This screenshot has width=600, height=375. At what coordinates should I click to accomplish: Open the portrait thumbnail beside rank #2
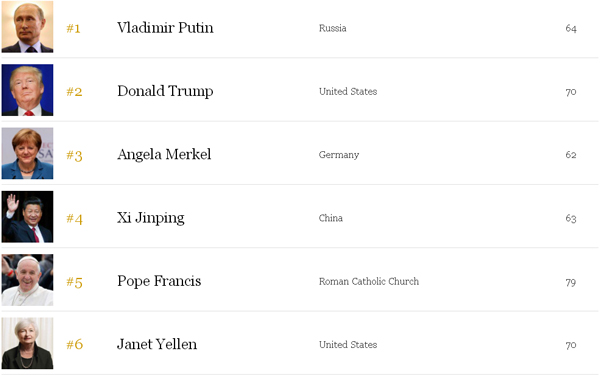click(x=27, y=90)
